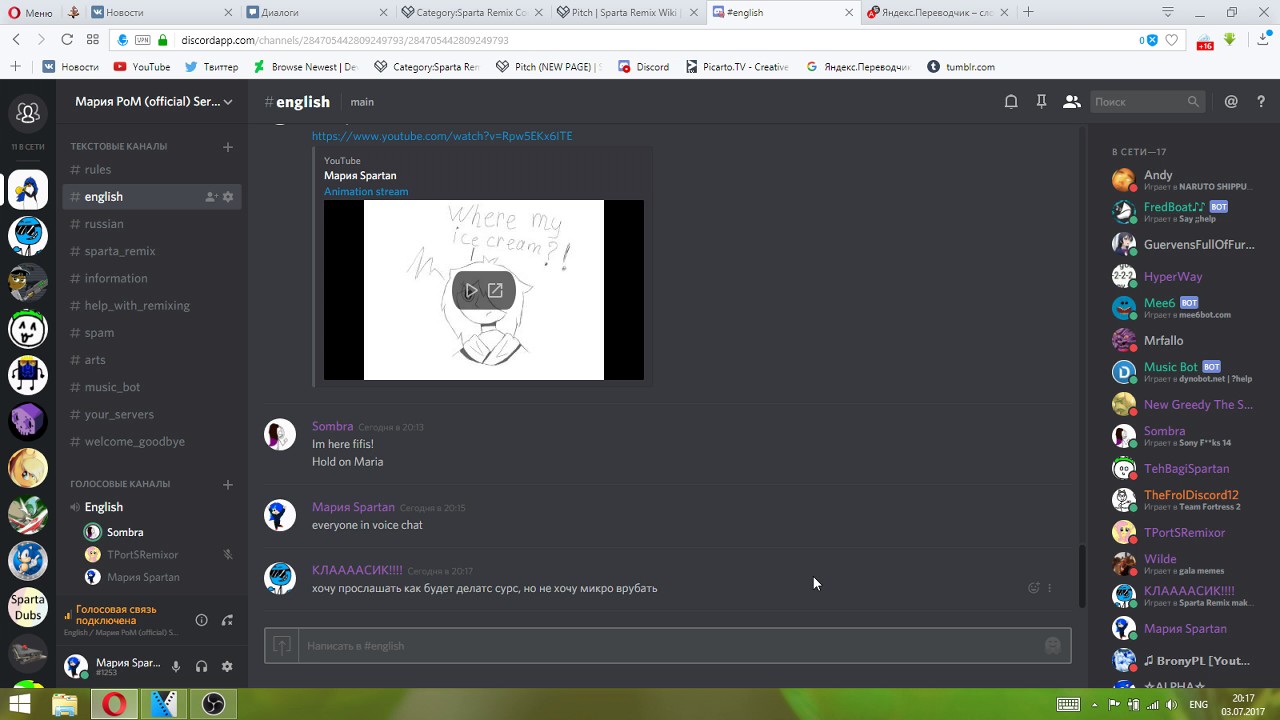Focus the search box in the header

(x=1147, y=102)
